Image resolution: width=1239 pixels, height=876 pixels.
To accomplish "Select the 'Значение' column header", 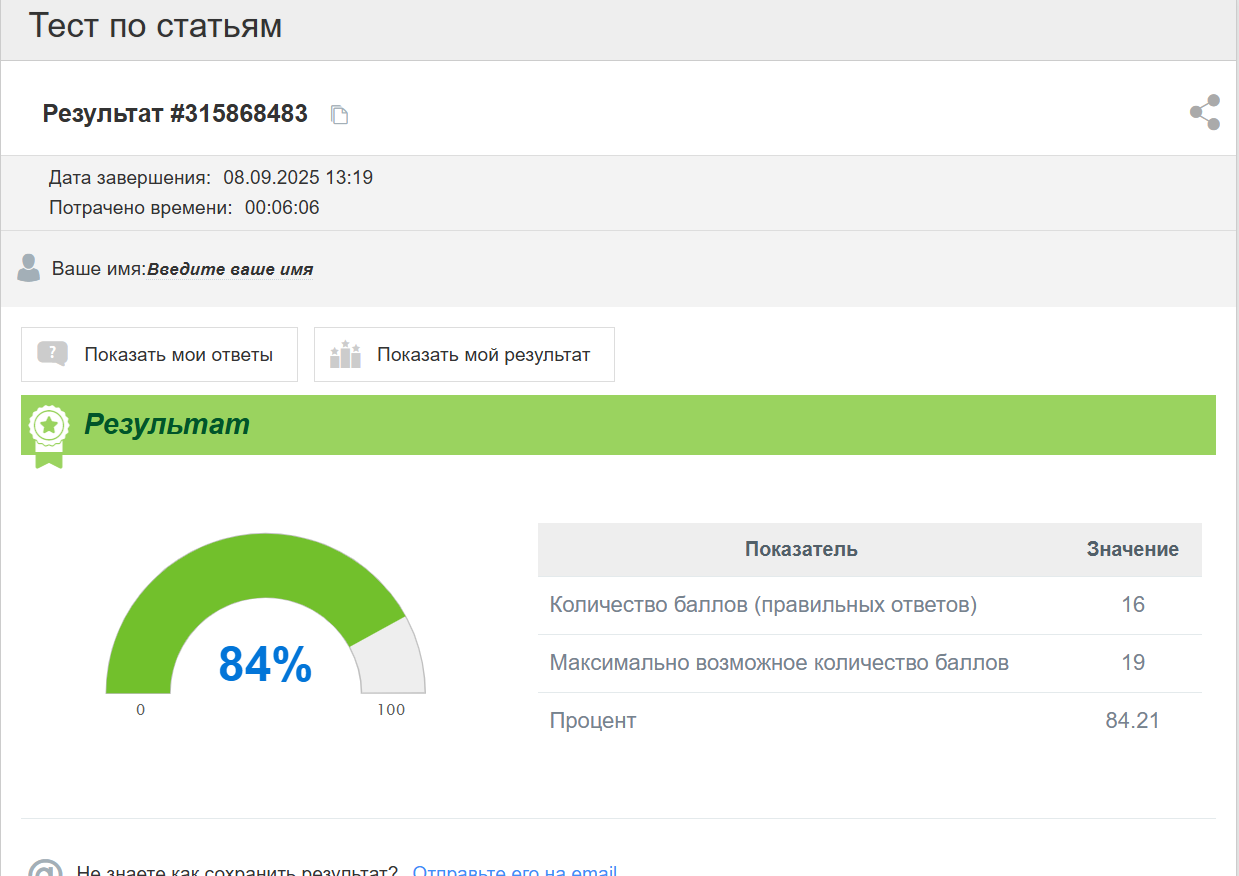I will point(1132,549).
